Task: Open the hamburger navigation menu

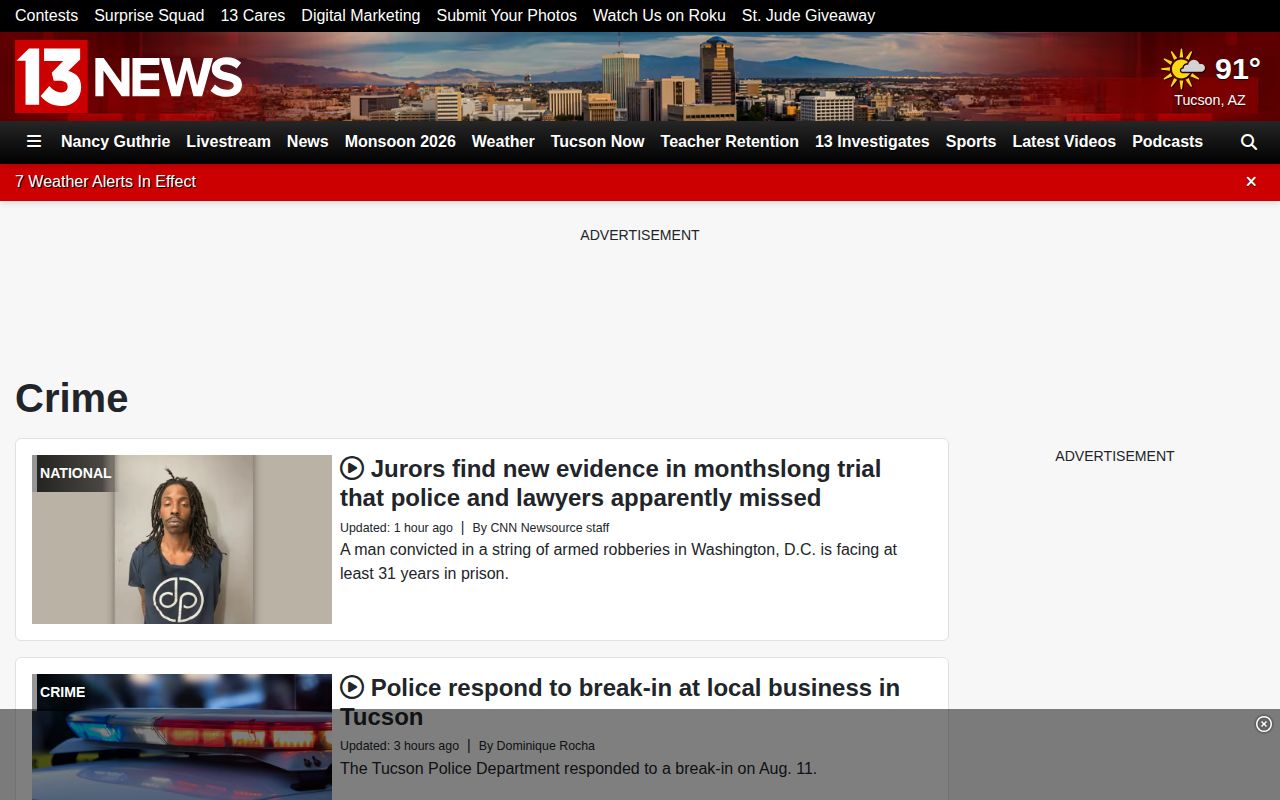Action: pyautogui.click(x=34, y=142)
